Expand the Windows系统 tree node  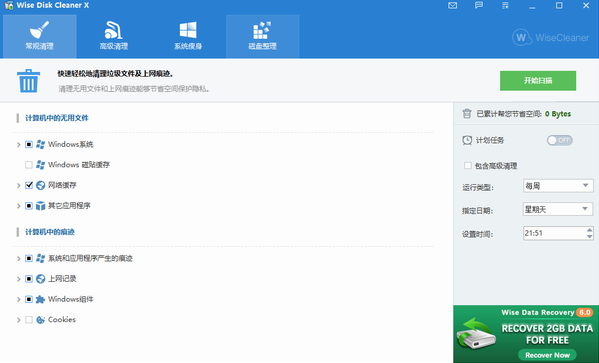(18, 144)
